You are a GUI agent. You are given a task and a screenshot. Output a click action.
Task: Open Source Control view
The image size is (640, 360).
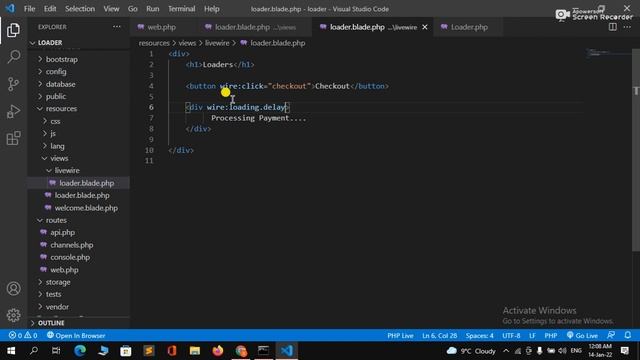(x=13, y=84)
